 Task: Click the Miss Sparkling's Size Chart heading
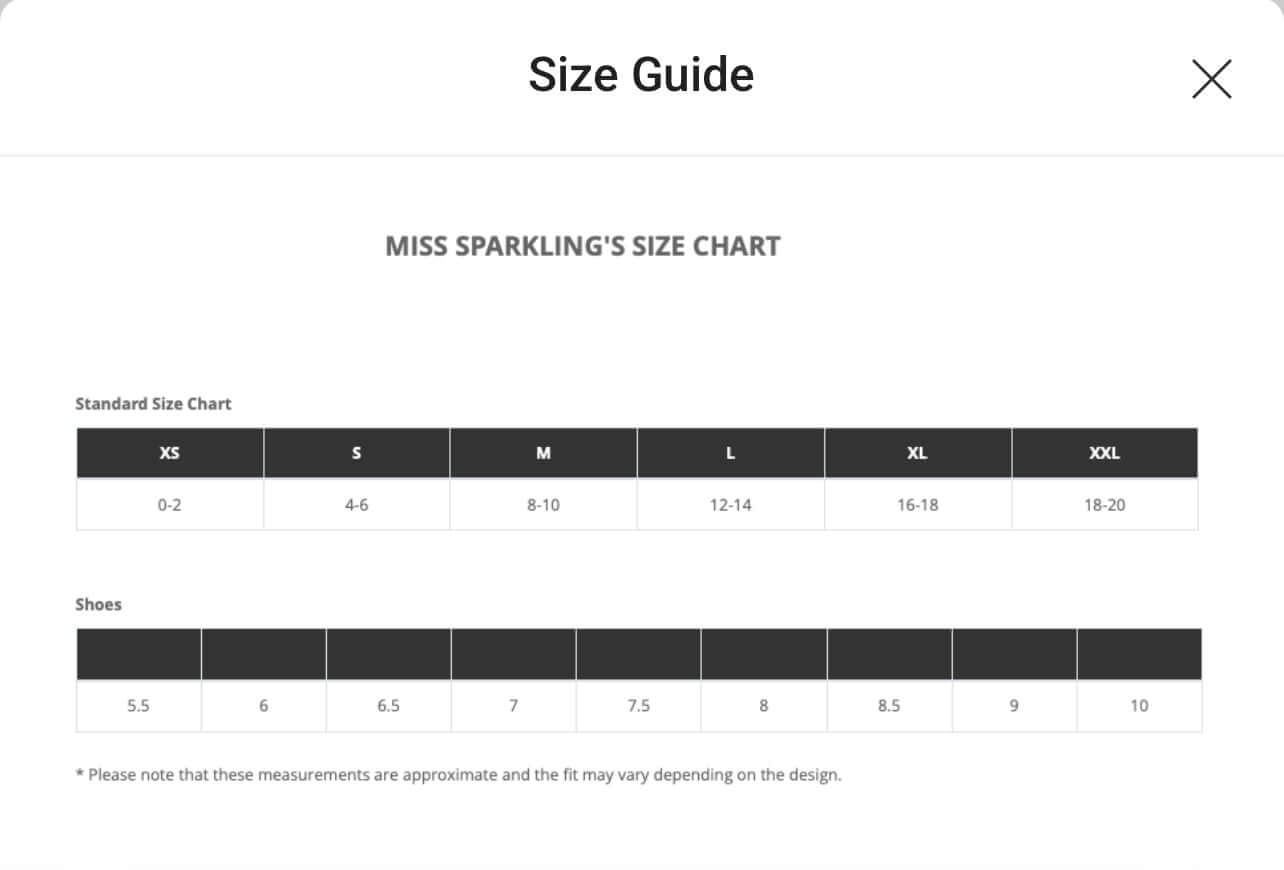(583, 246)
